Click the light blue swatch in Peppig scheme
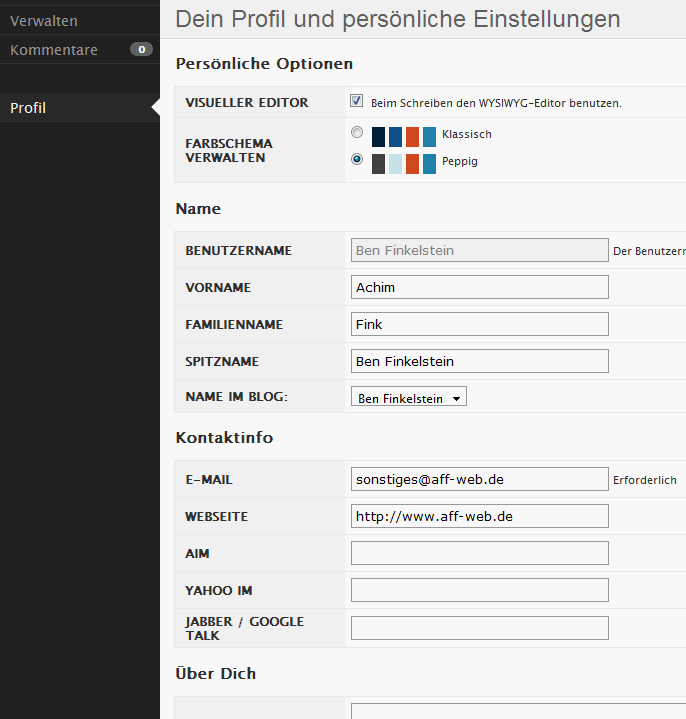The width and height of the screenshot is (686, 719). [395, 164]
